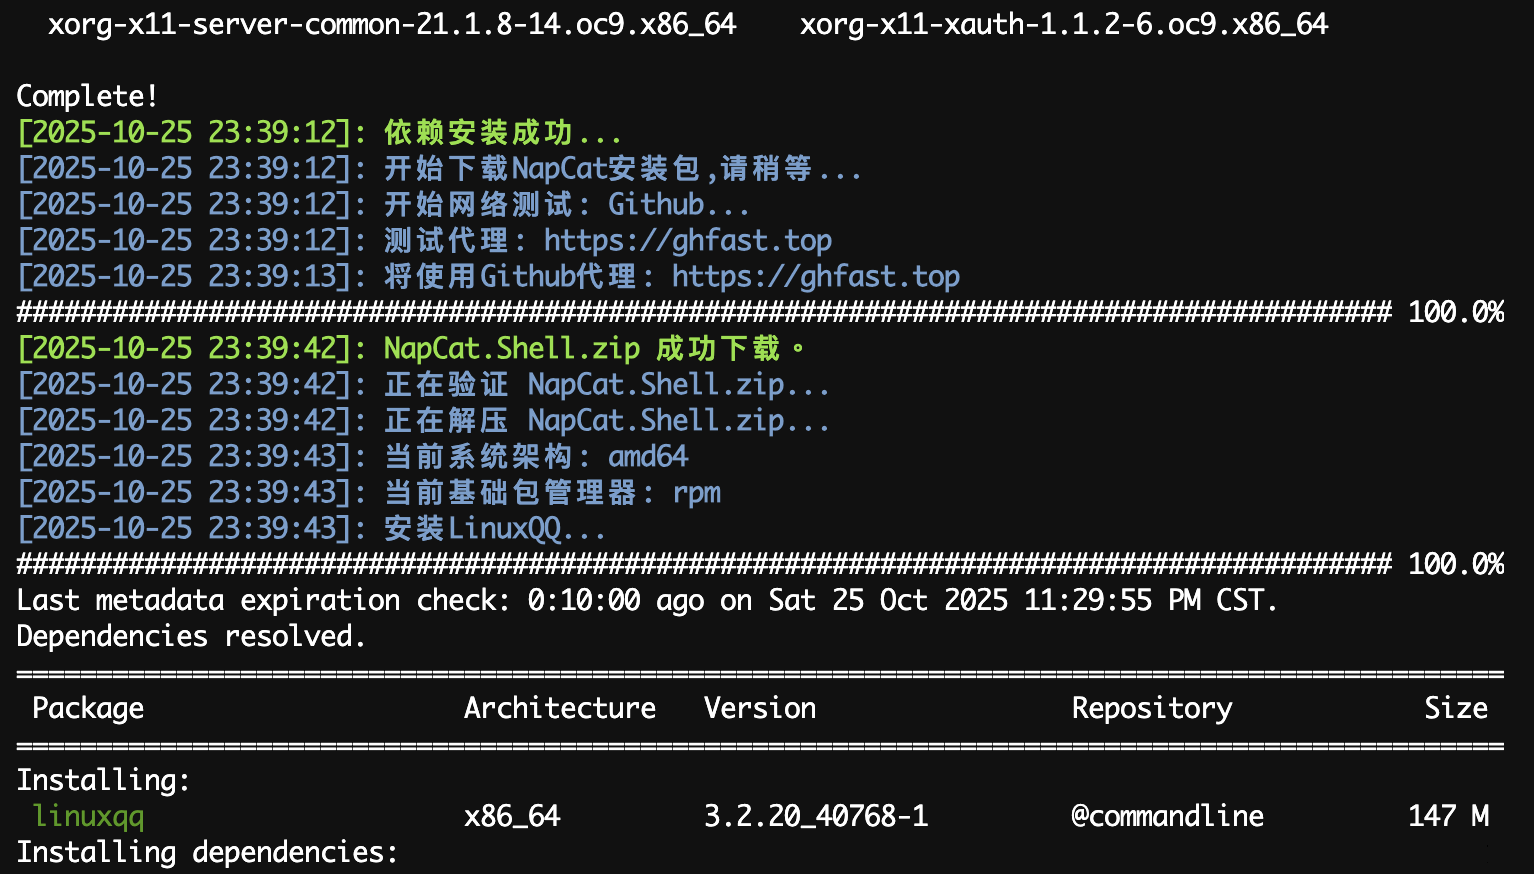Click the Version column header
Viewport: 1534px width, 874px height.
[759, 708]
